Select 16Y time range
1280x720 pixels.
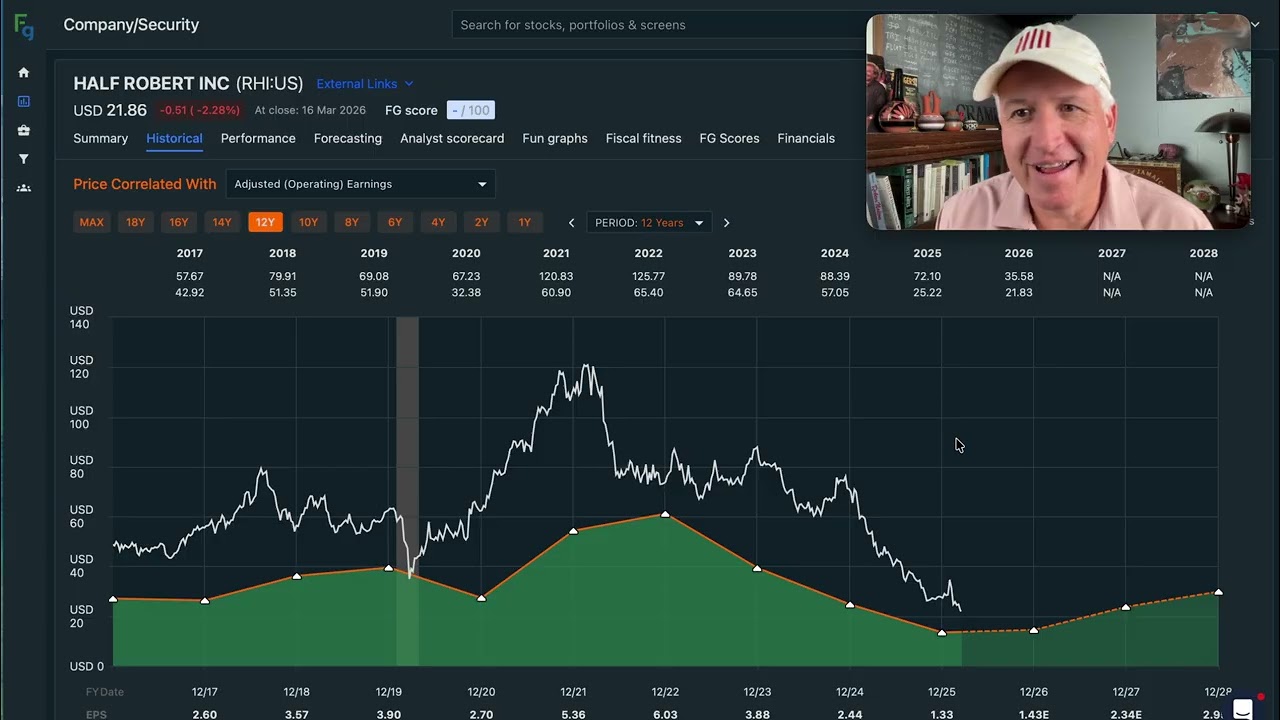coord(178,222)
